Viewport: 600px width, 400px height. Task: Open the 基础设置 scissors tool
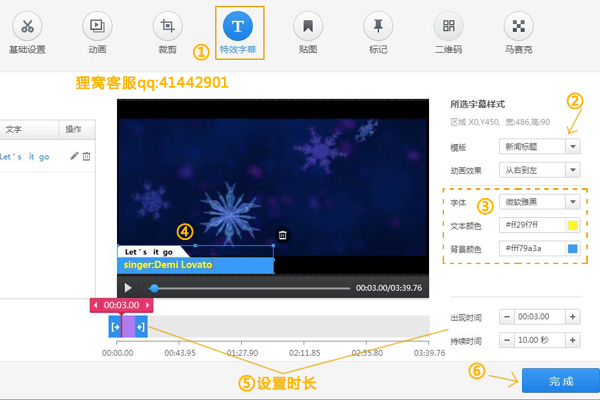click(27, 33)
